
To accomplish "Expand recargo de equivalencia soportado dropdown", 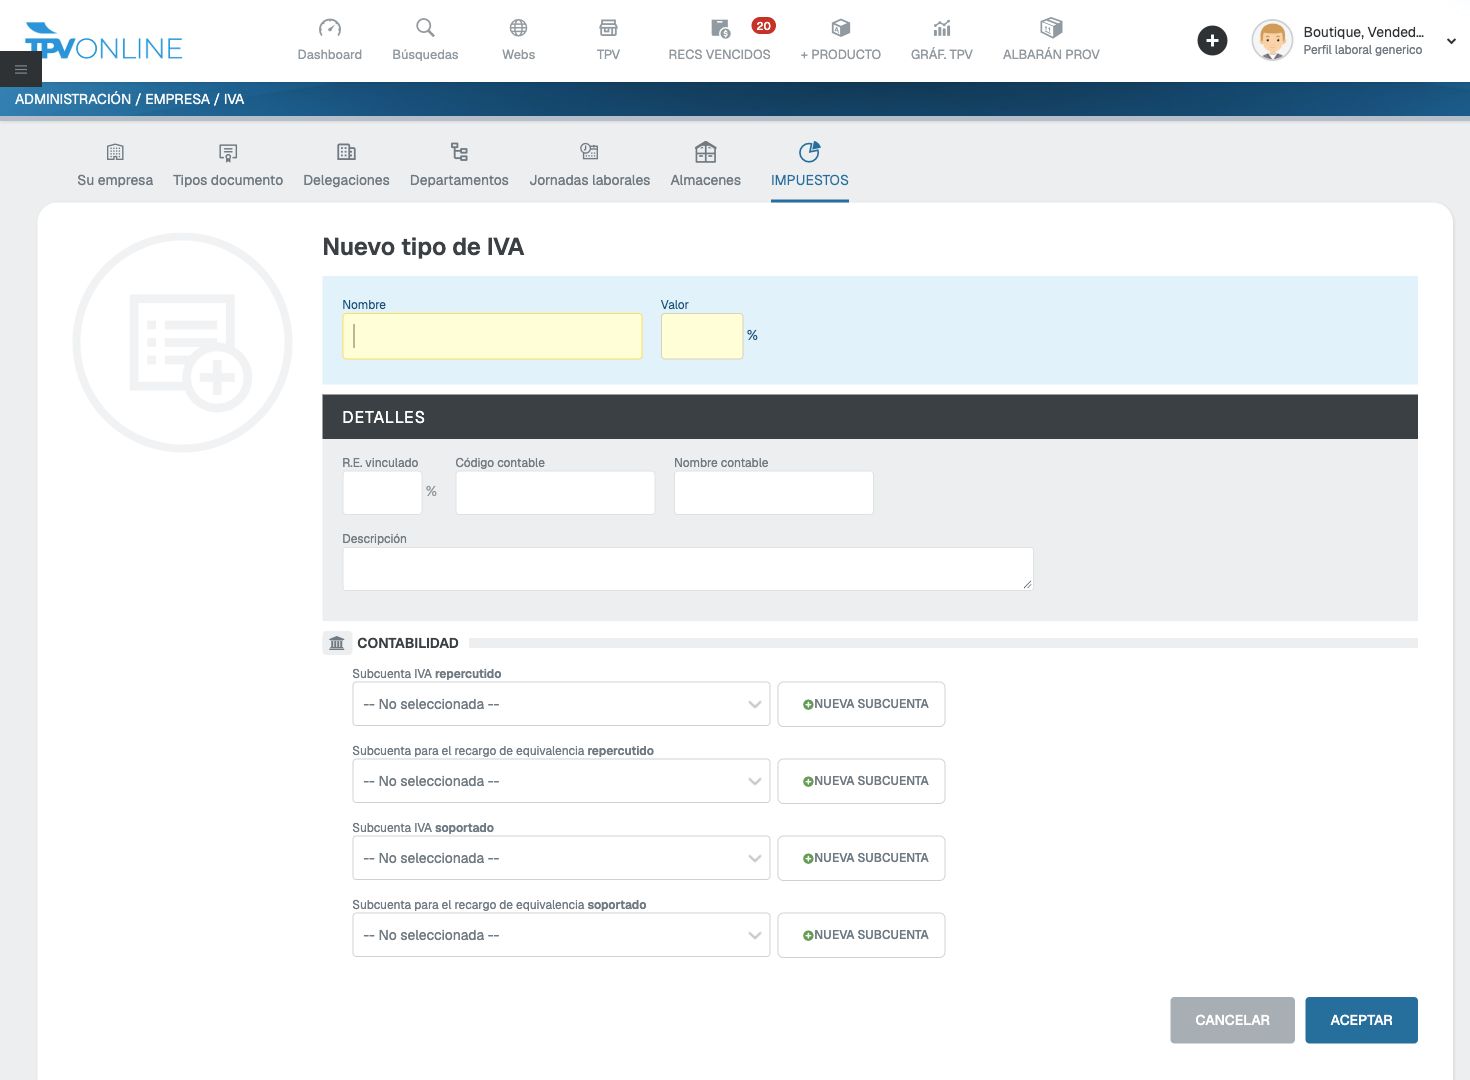I will (x=561, y=935).
